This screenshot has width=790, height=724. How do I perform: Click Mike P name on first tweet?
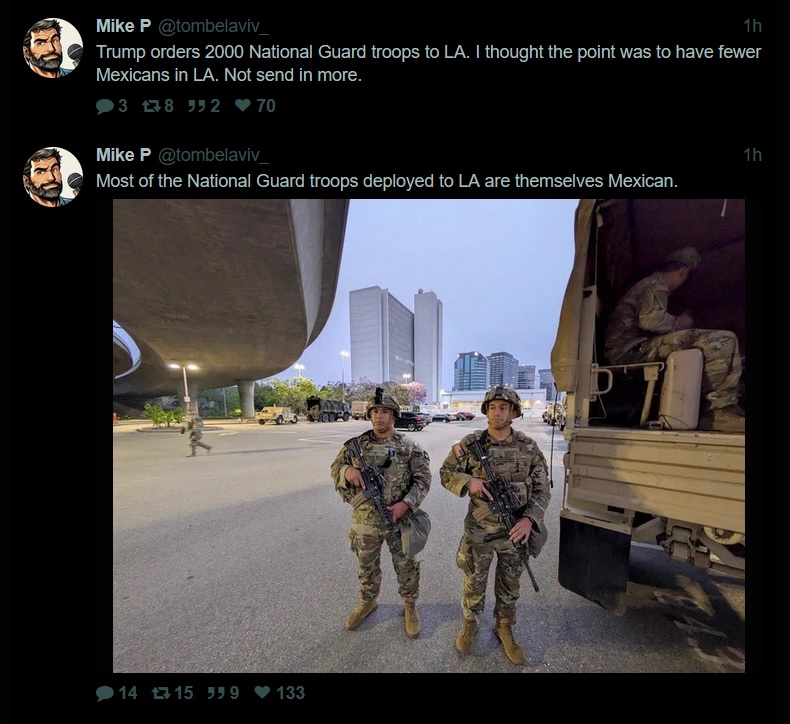[x=123, y=26]
